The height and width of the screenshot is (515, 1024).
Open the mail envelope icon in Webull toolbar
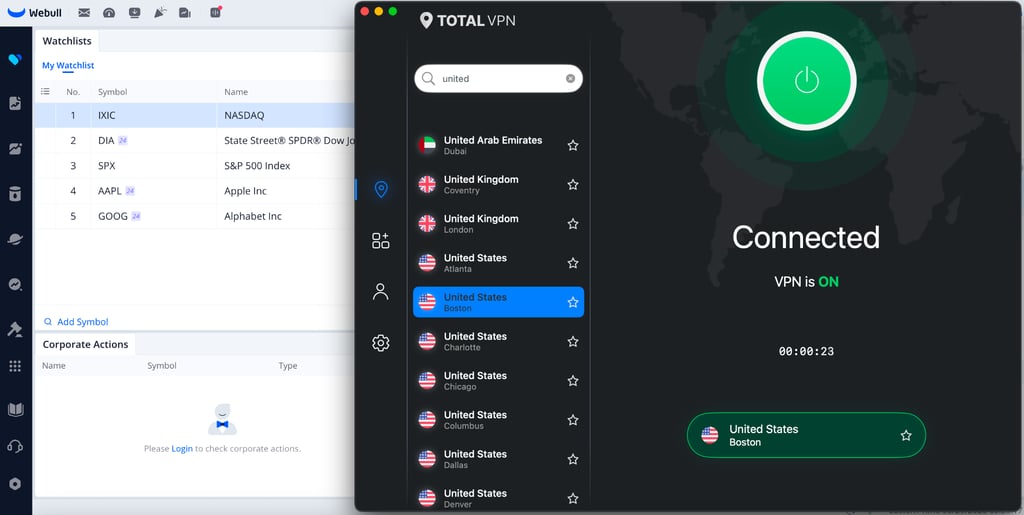click(x=84, y=12)
